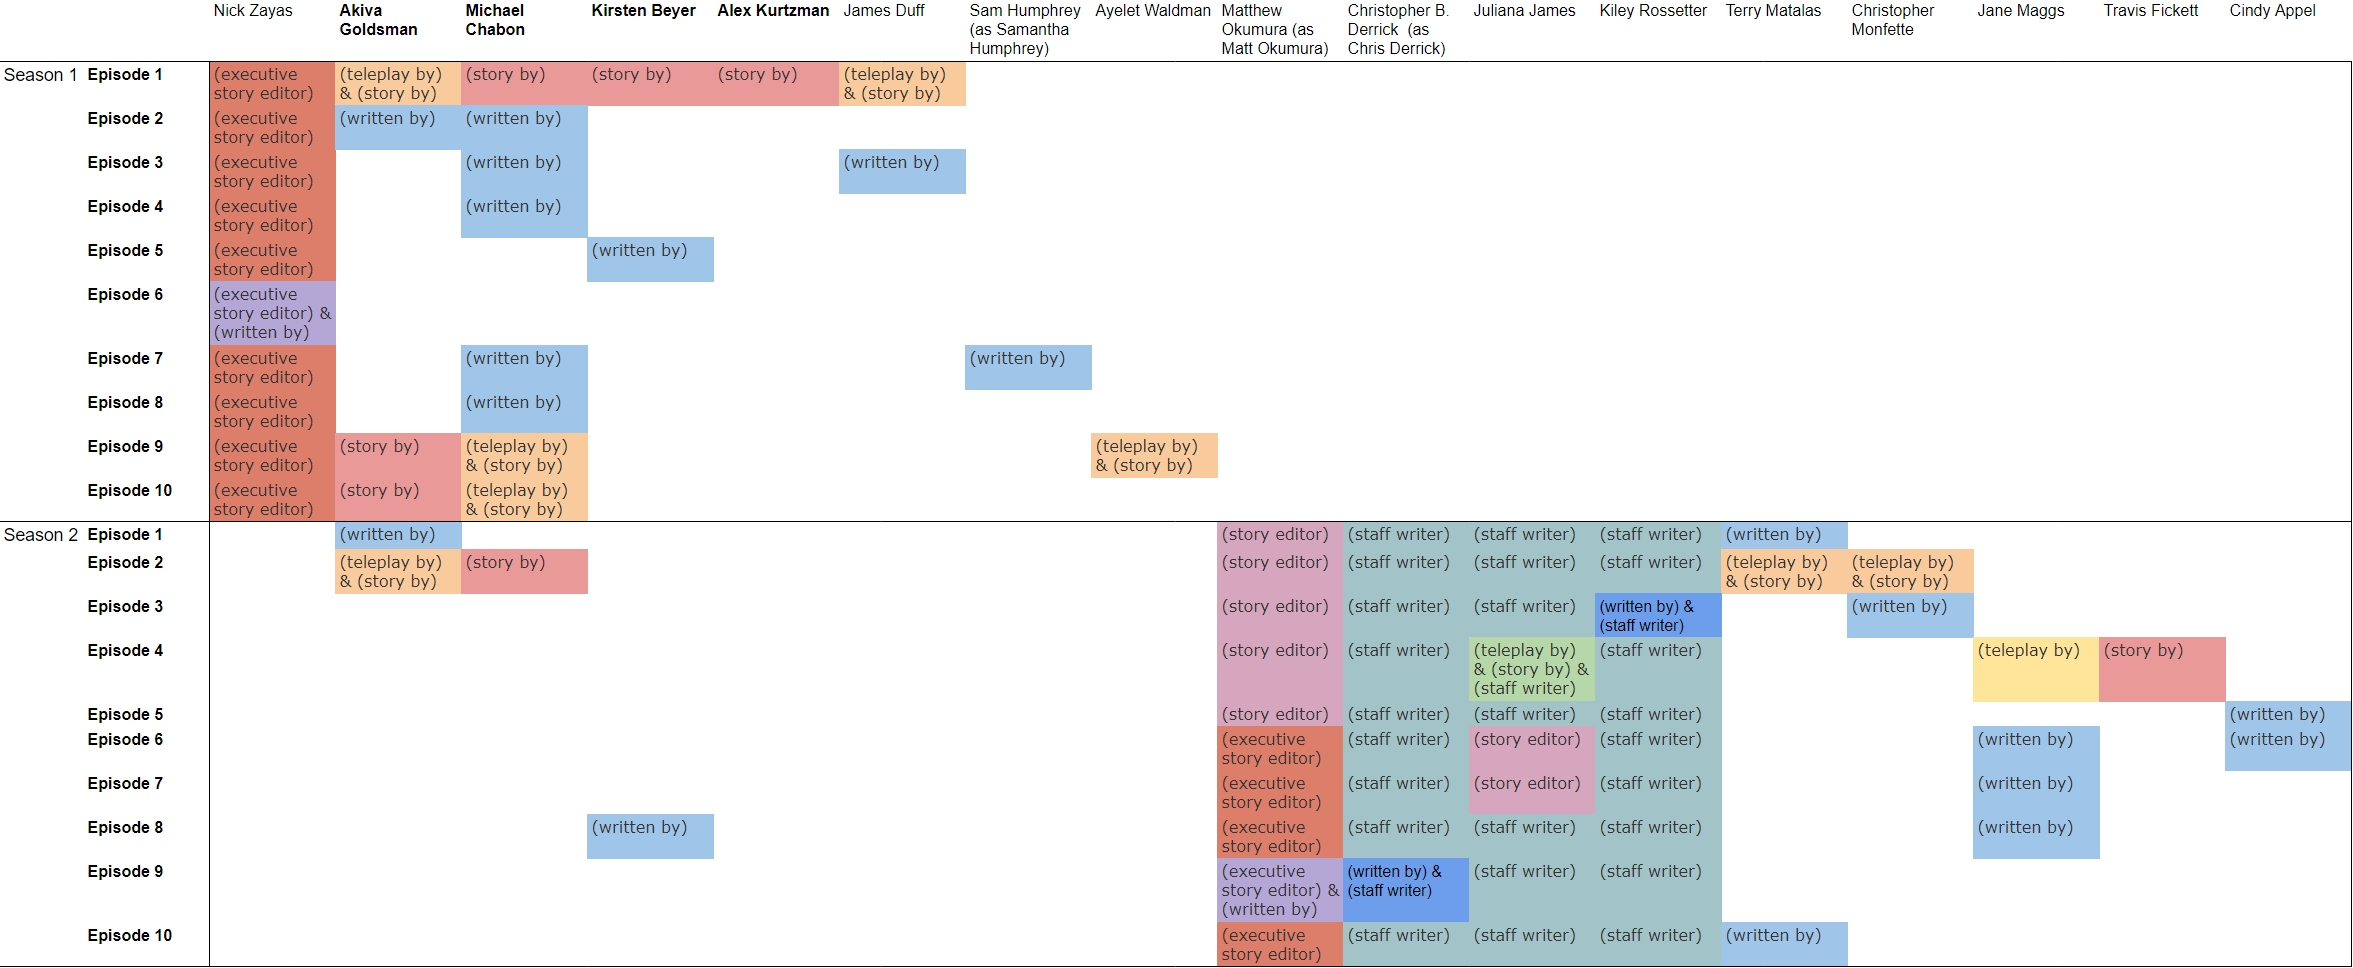
Task: Click the Christopher B. Derrick column header
Action: pyautogui.click(x=1398, y=30)
